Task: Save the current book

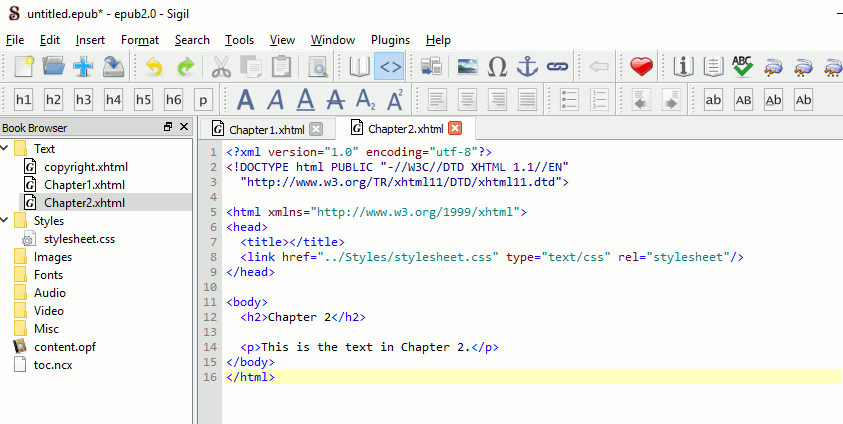Action: (x=113, y=67)
